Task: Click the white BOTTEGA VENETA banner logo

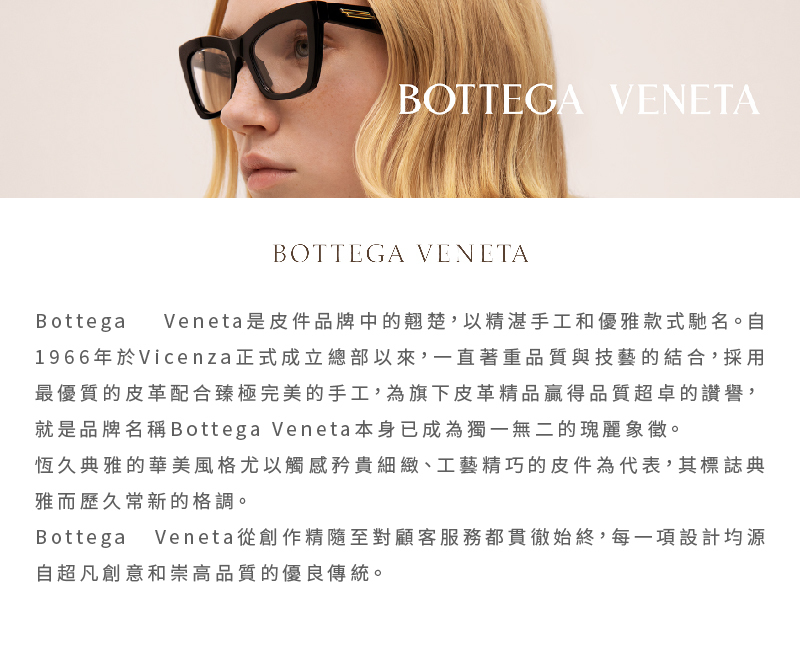Action: coord(579,99)
